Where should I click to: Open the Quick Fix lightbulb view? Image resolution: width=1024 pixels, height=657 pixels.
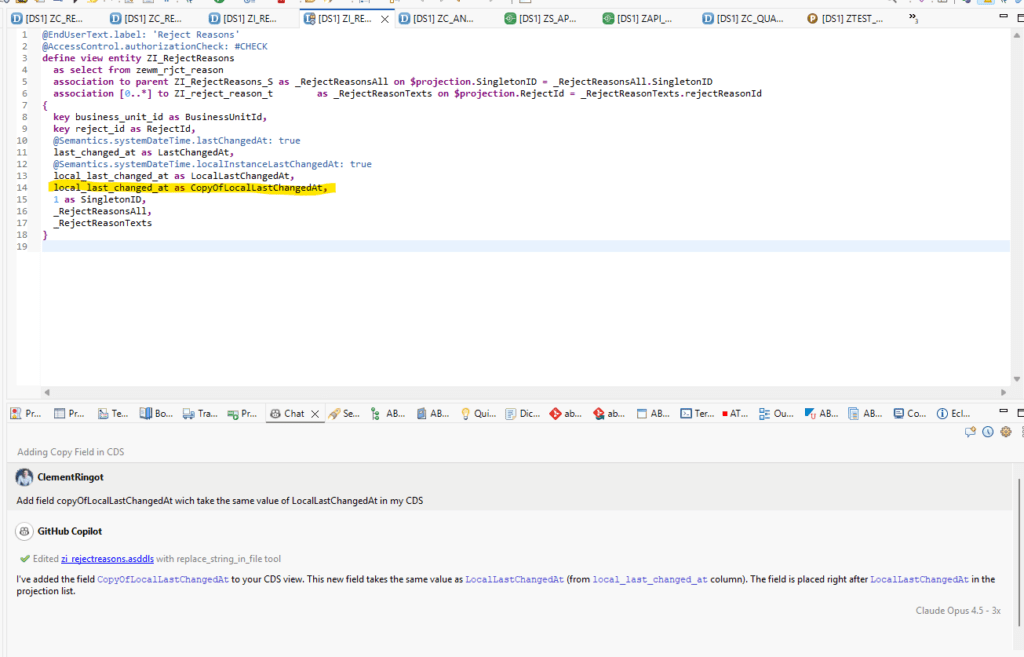478,413
